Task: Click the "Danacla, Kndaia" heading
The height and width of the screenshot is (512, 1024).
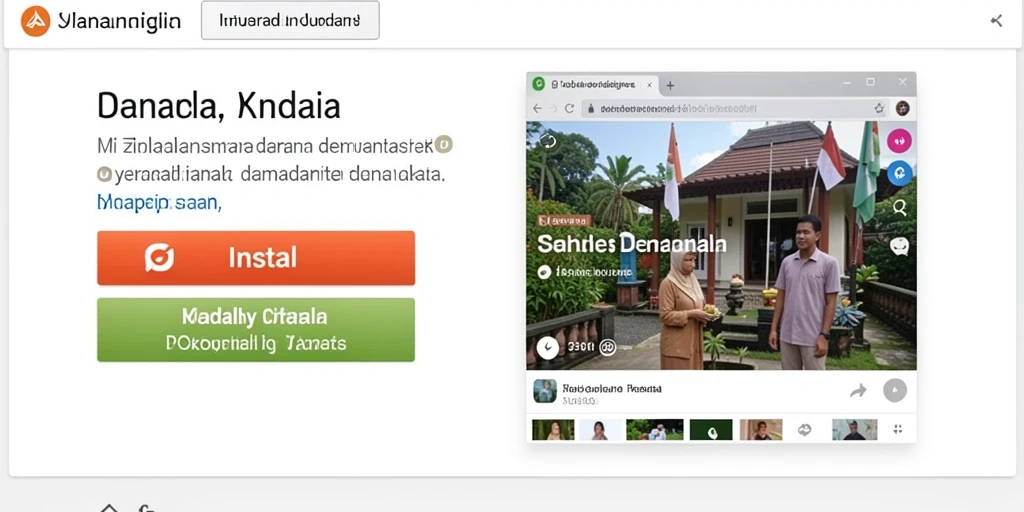Action: coord(219,105)
